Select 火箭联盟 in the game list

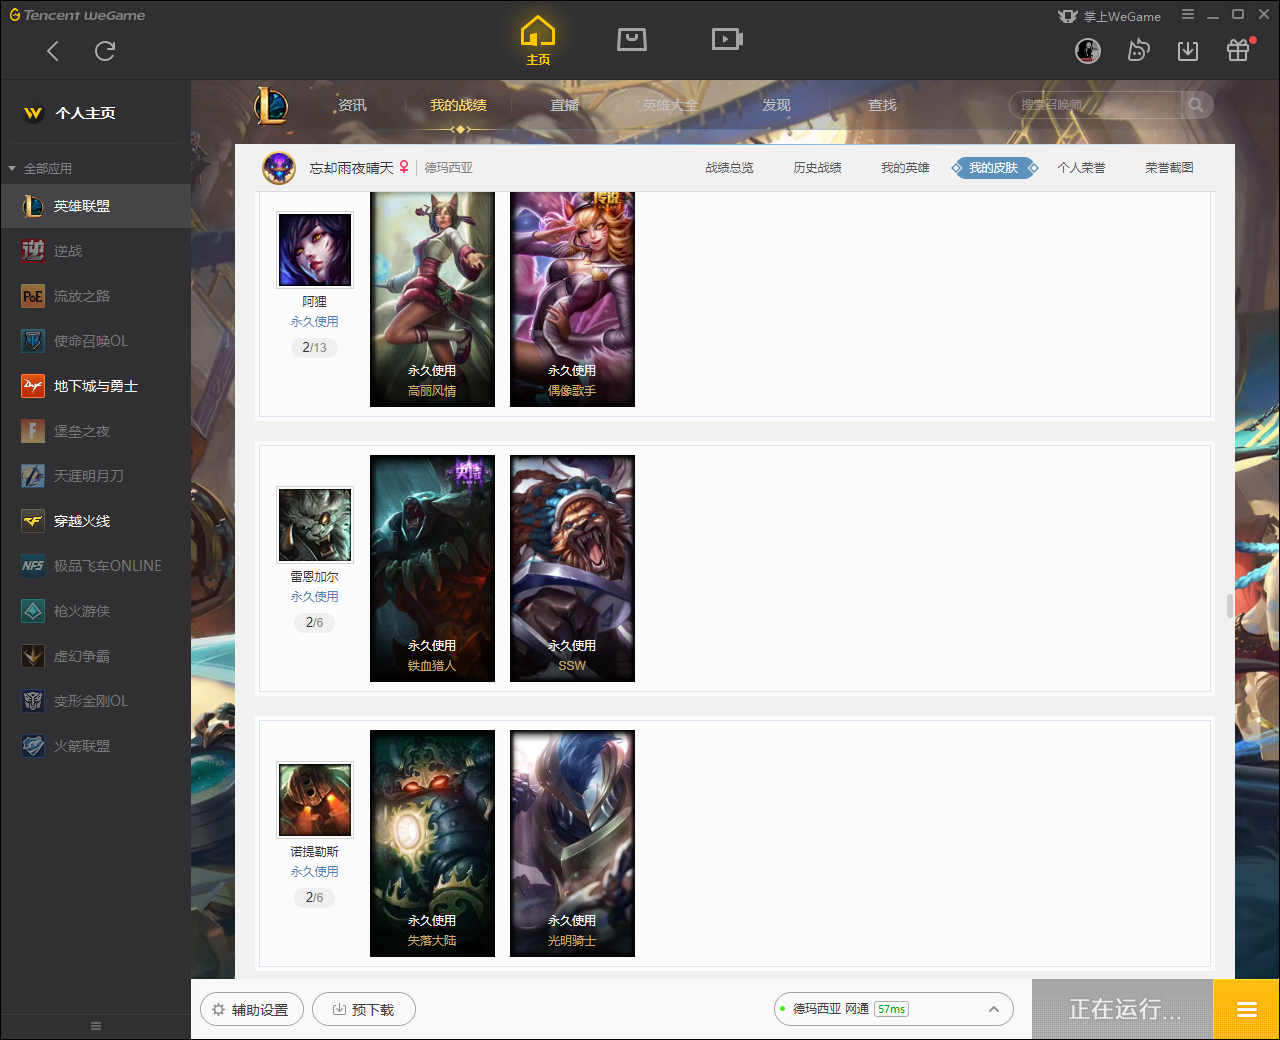pyautogui.click(x=95, y=746)
